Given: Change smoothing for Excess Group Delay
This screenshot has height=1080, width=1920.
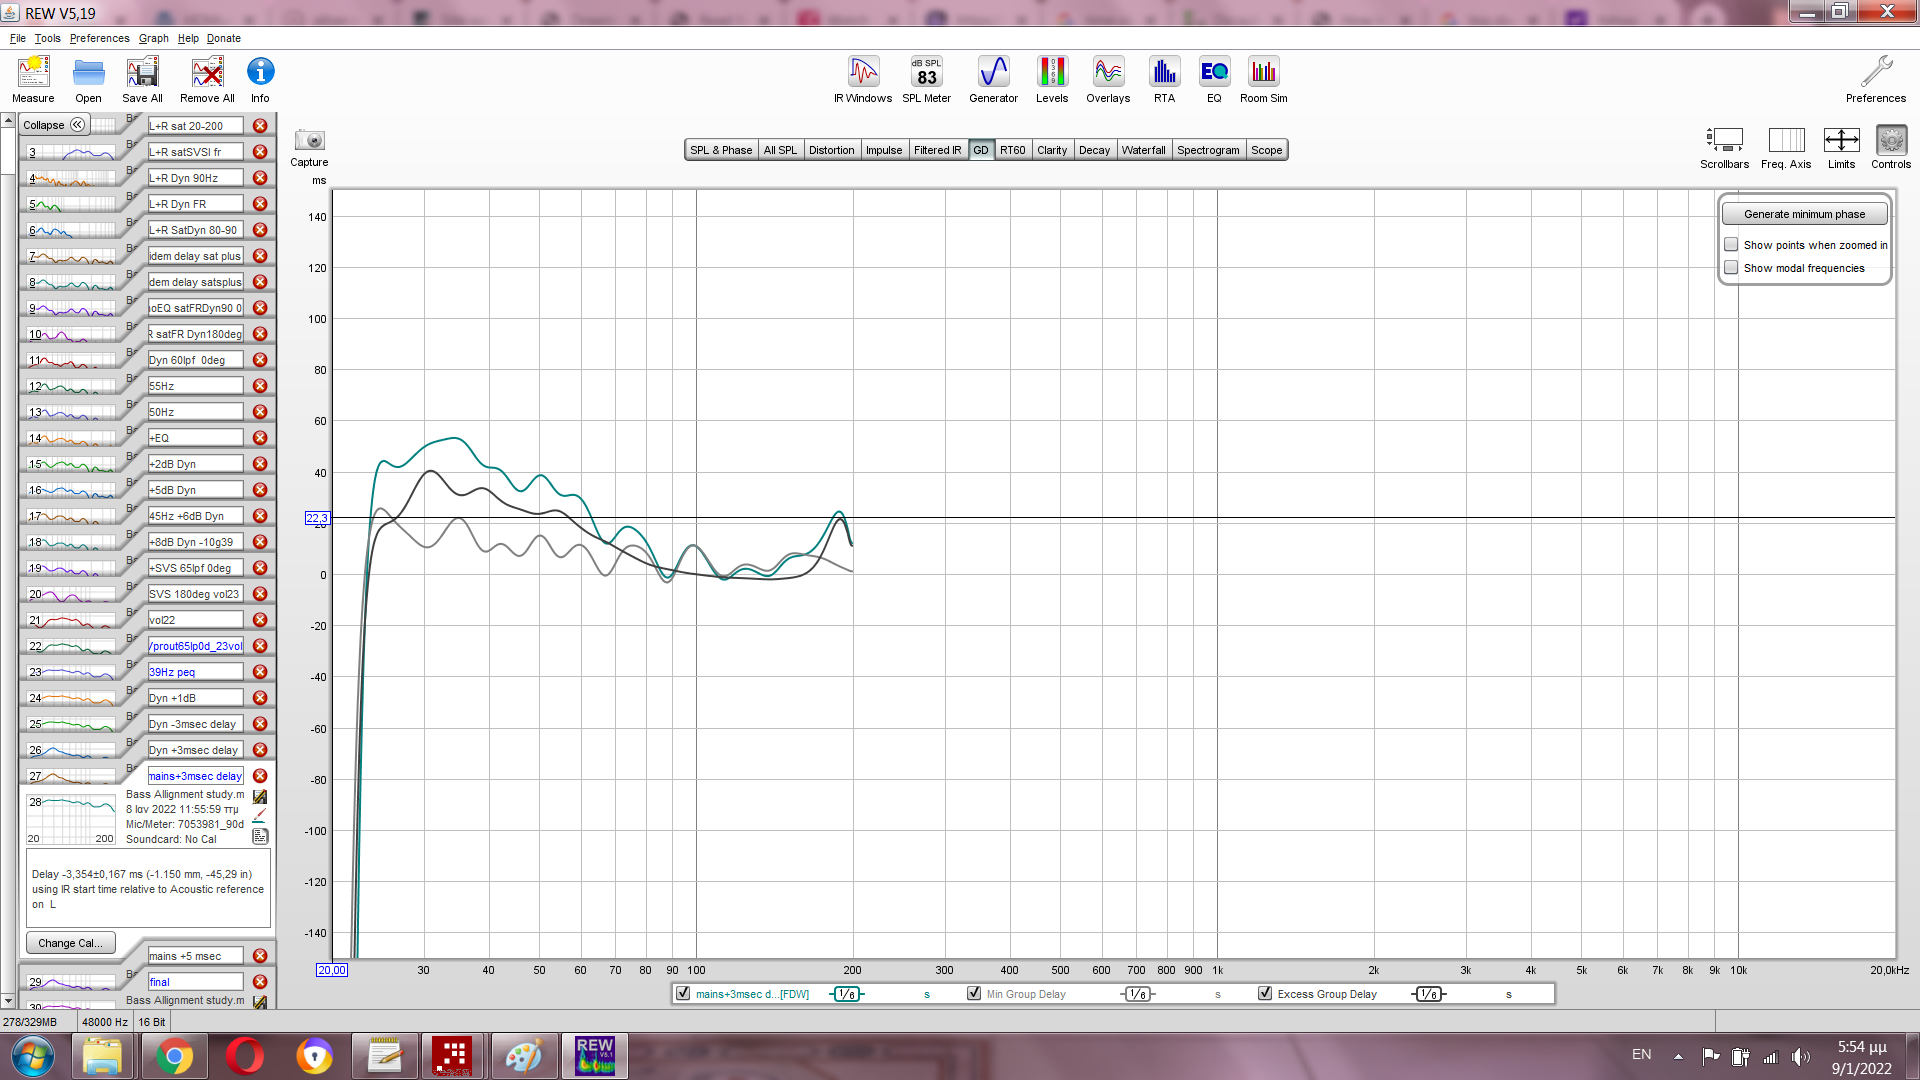Looking at the screenshot, I should coord(1429,994).
